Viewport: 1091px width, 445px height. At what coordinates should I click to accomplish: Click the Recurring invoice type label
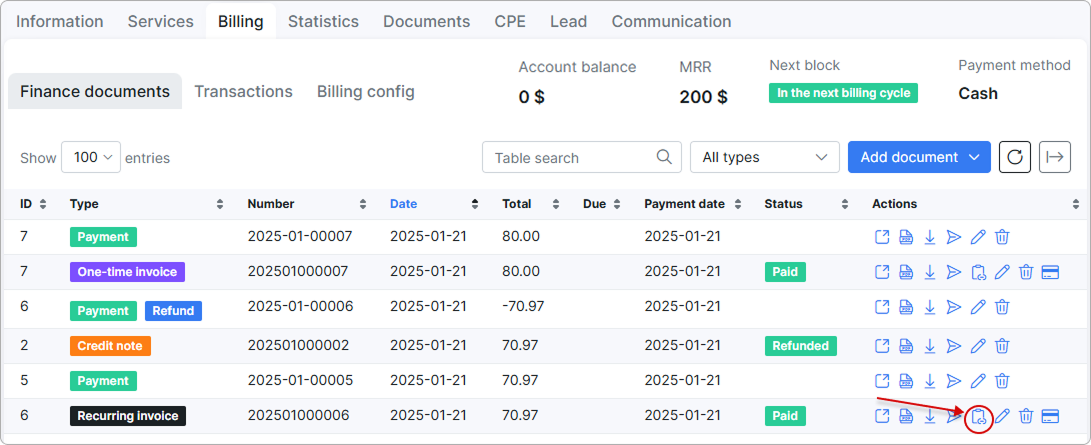[128, 416]
